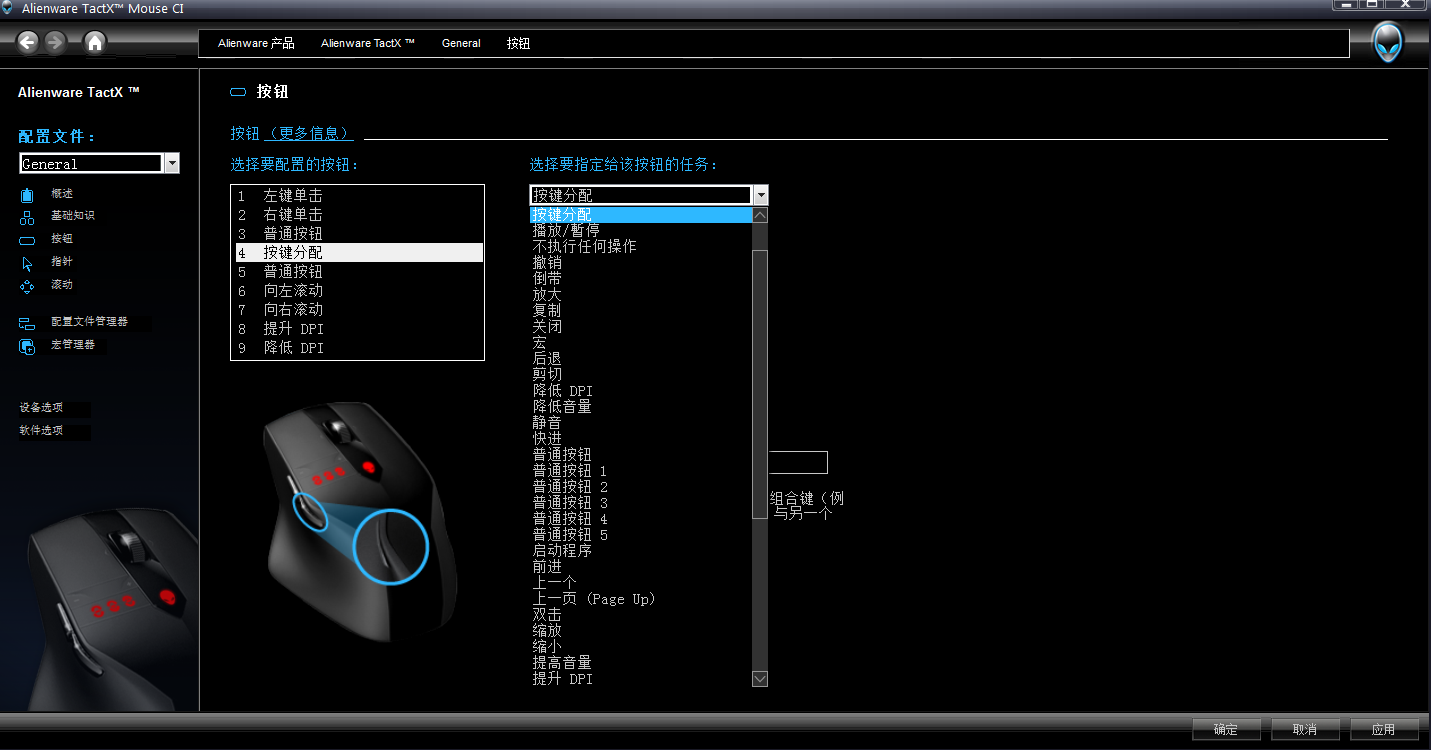Open 滚动 settings in the sidebar
Viewport: 1431px width, 750px height.
coord(62,285)
